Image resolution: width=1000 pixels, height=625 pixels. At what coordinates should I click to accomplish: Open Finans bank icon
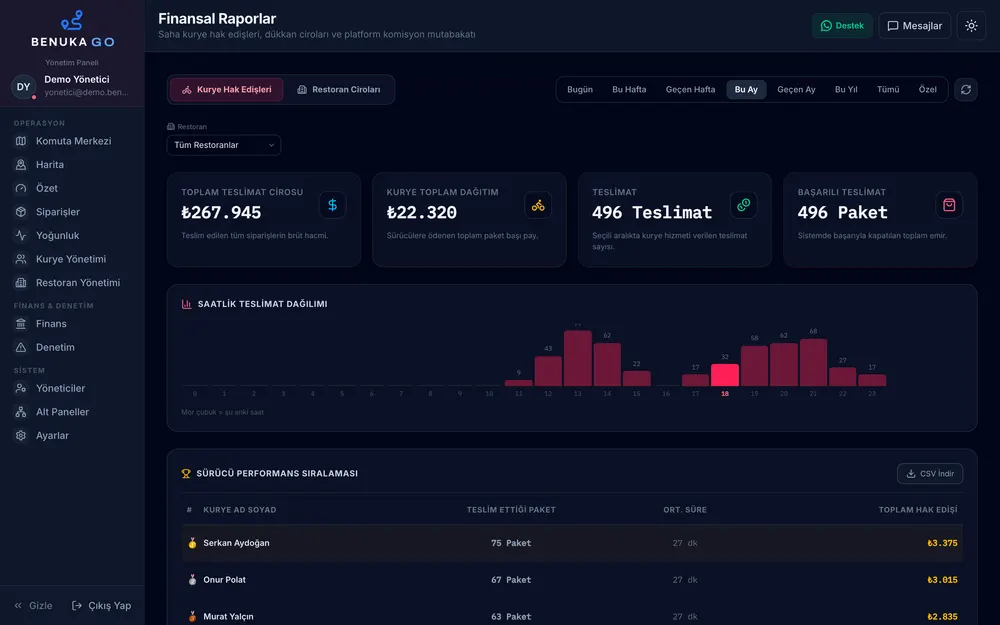coord(21,323)
